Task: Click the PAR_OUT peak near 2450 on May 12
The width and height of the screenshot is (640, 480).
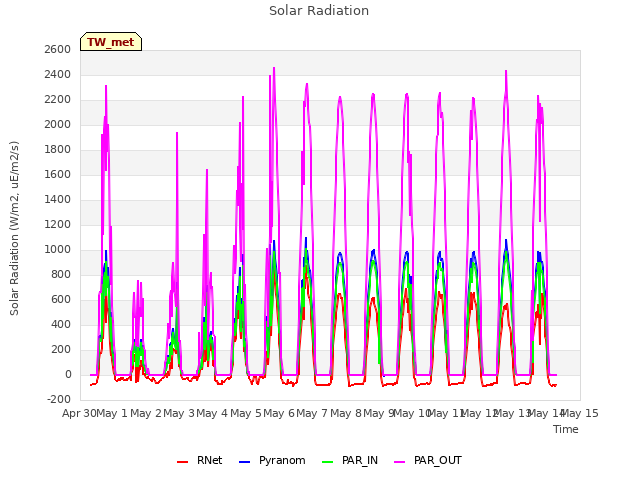Action: coord(506,71)
